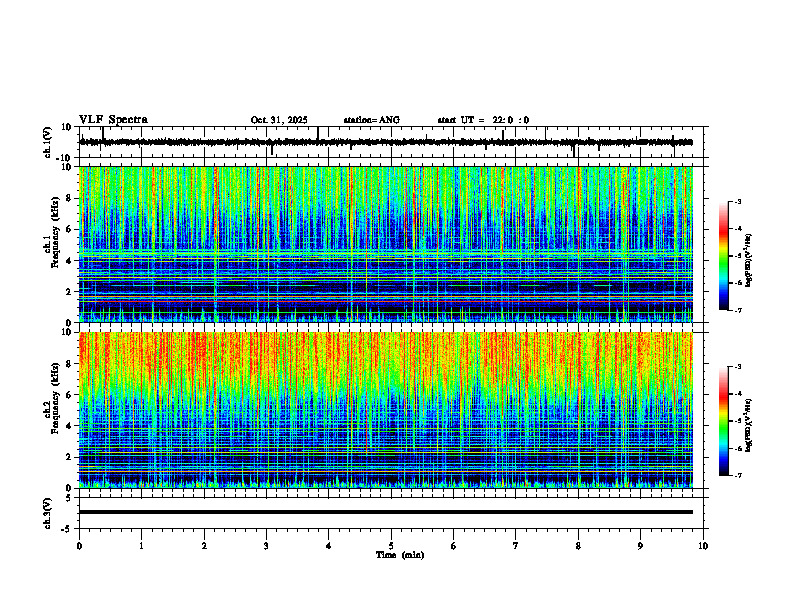This screenshot has width=792, height=612.
Task: Click time-axis tick label '7'
Action: pos(516,546)
